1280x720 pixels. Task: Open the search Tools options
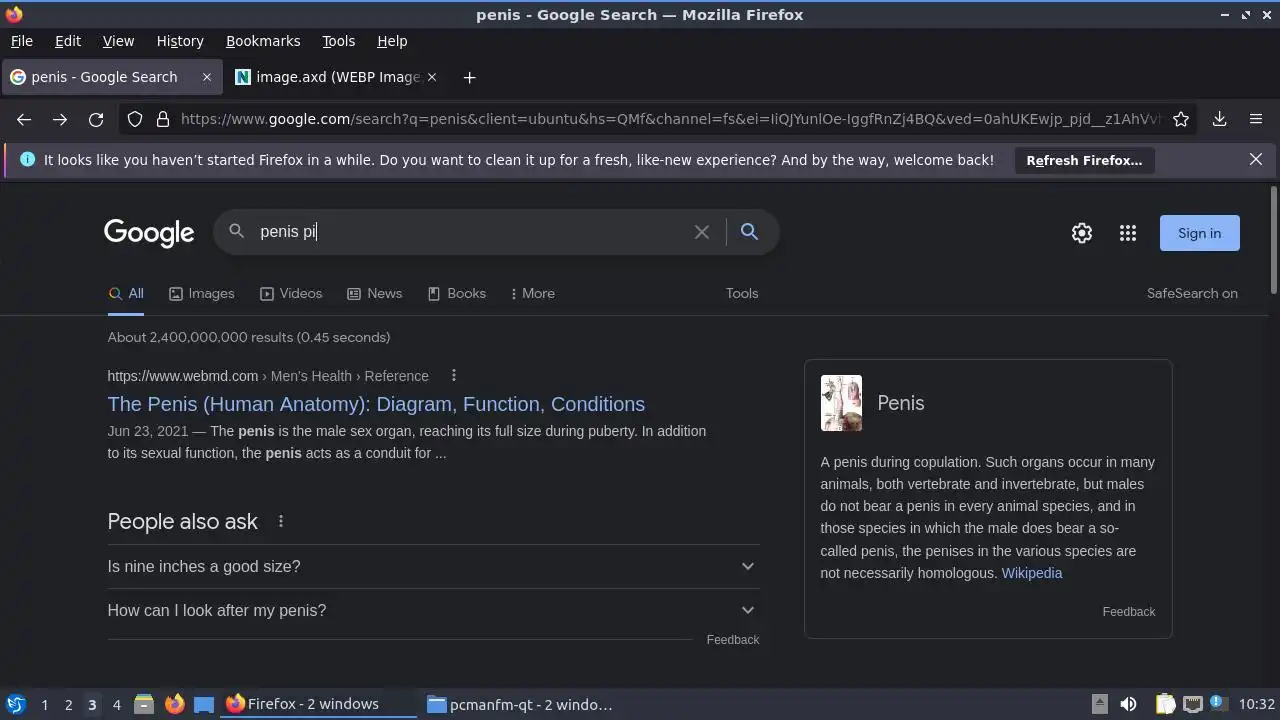(742, 293)
